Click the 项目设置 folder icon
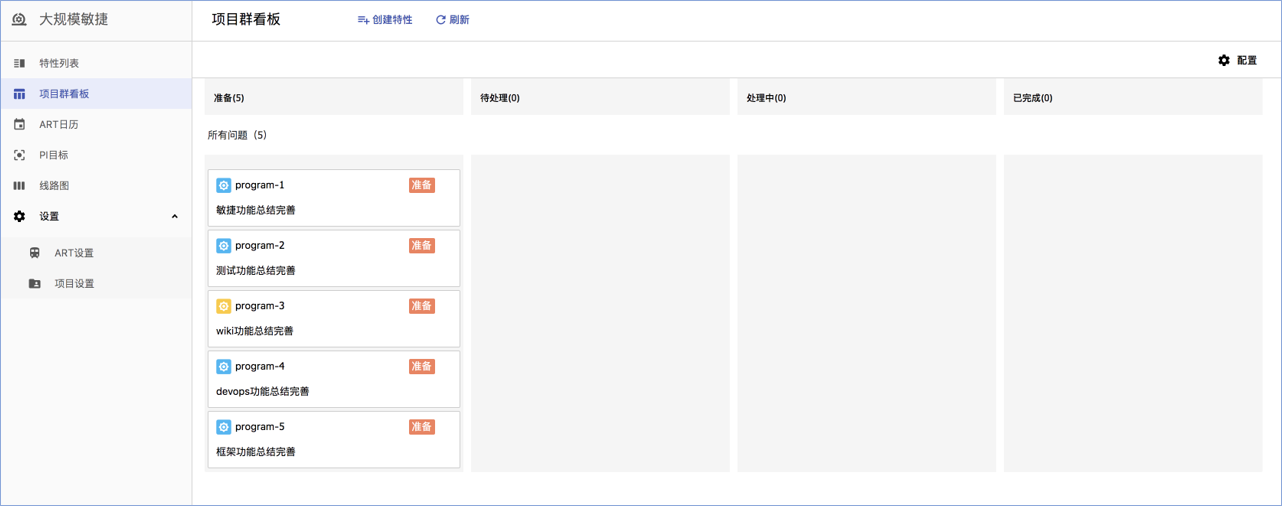 (x=35, y=284)
